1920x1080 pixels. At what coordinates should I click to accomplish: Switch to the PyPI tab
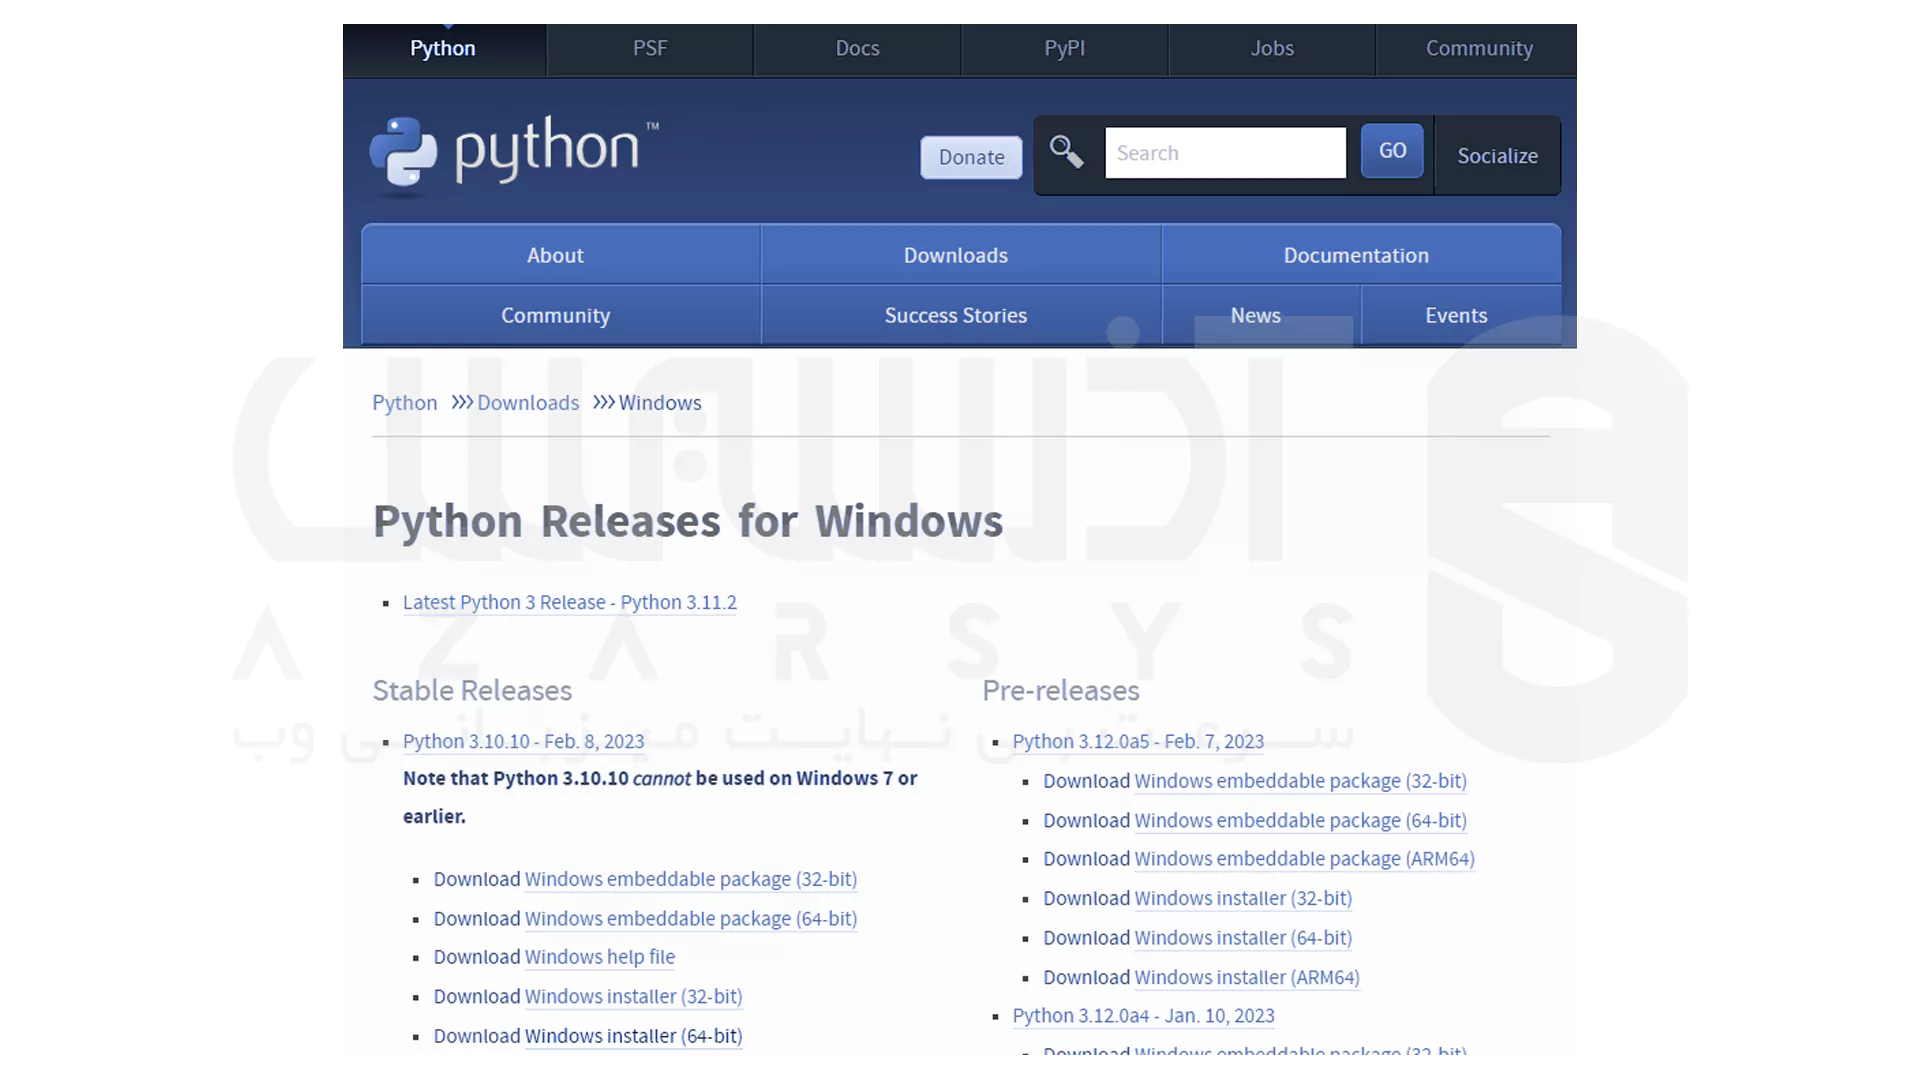click(1063, 48)
